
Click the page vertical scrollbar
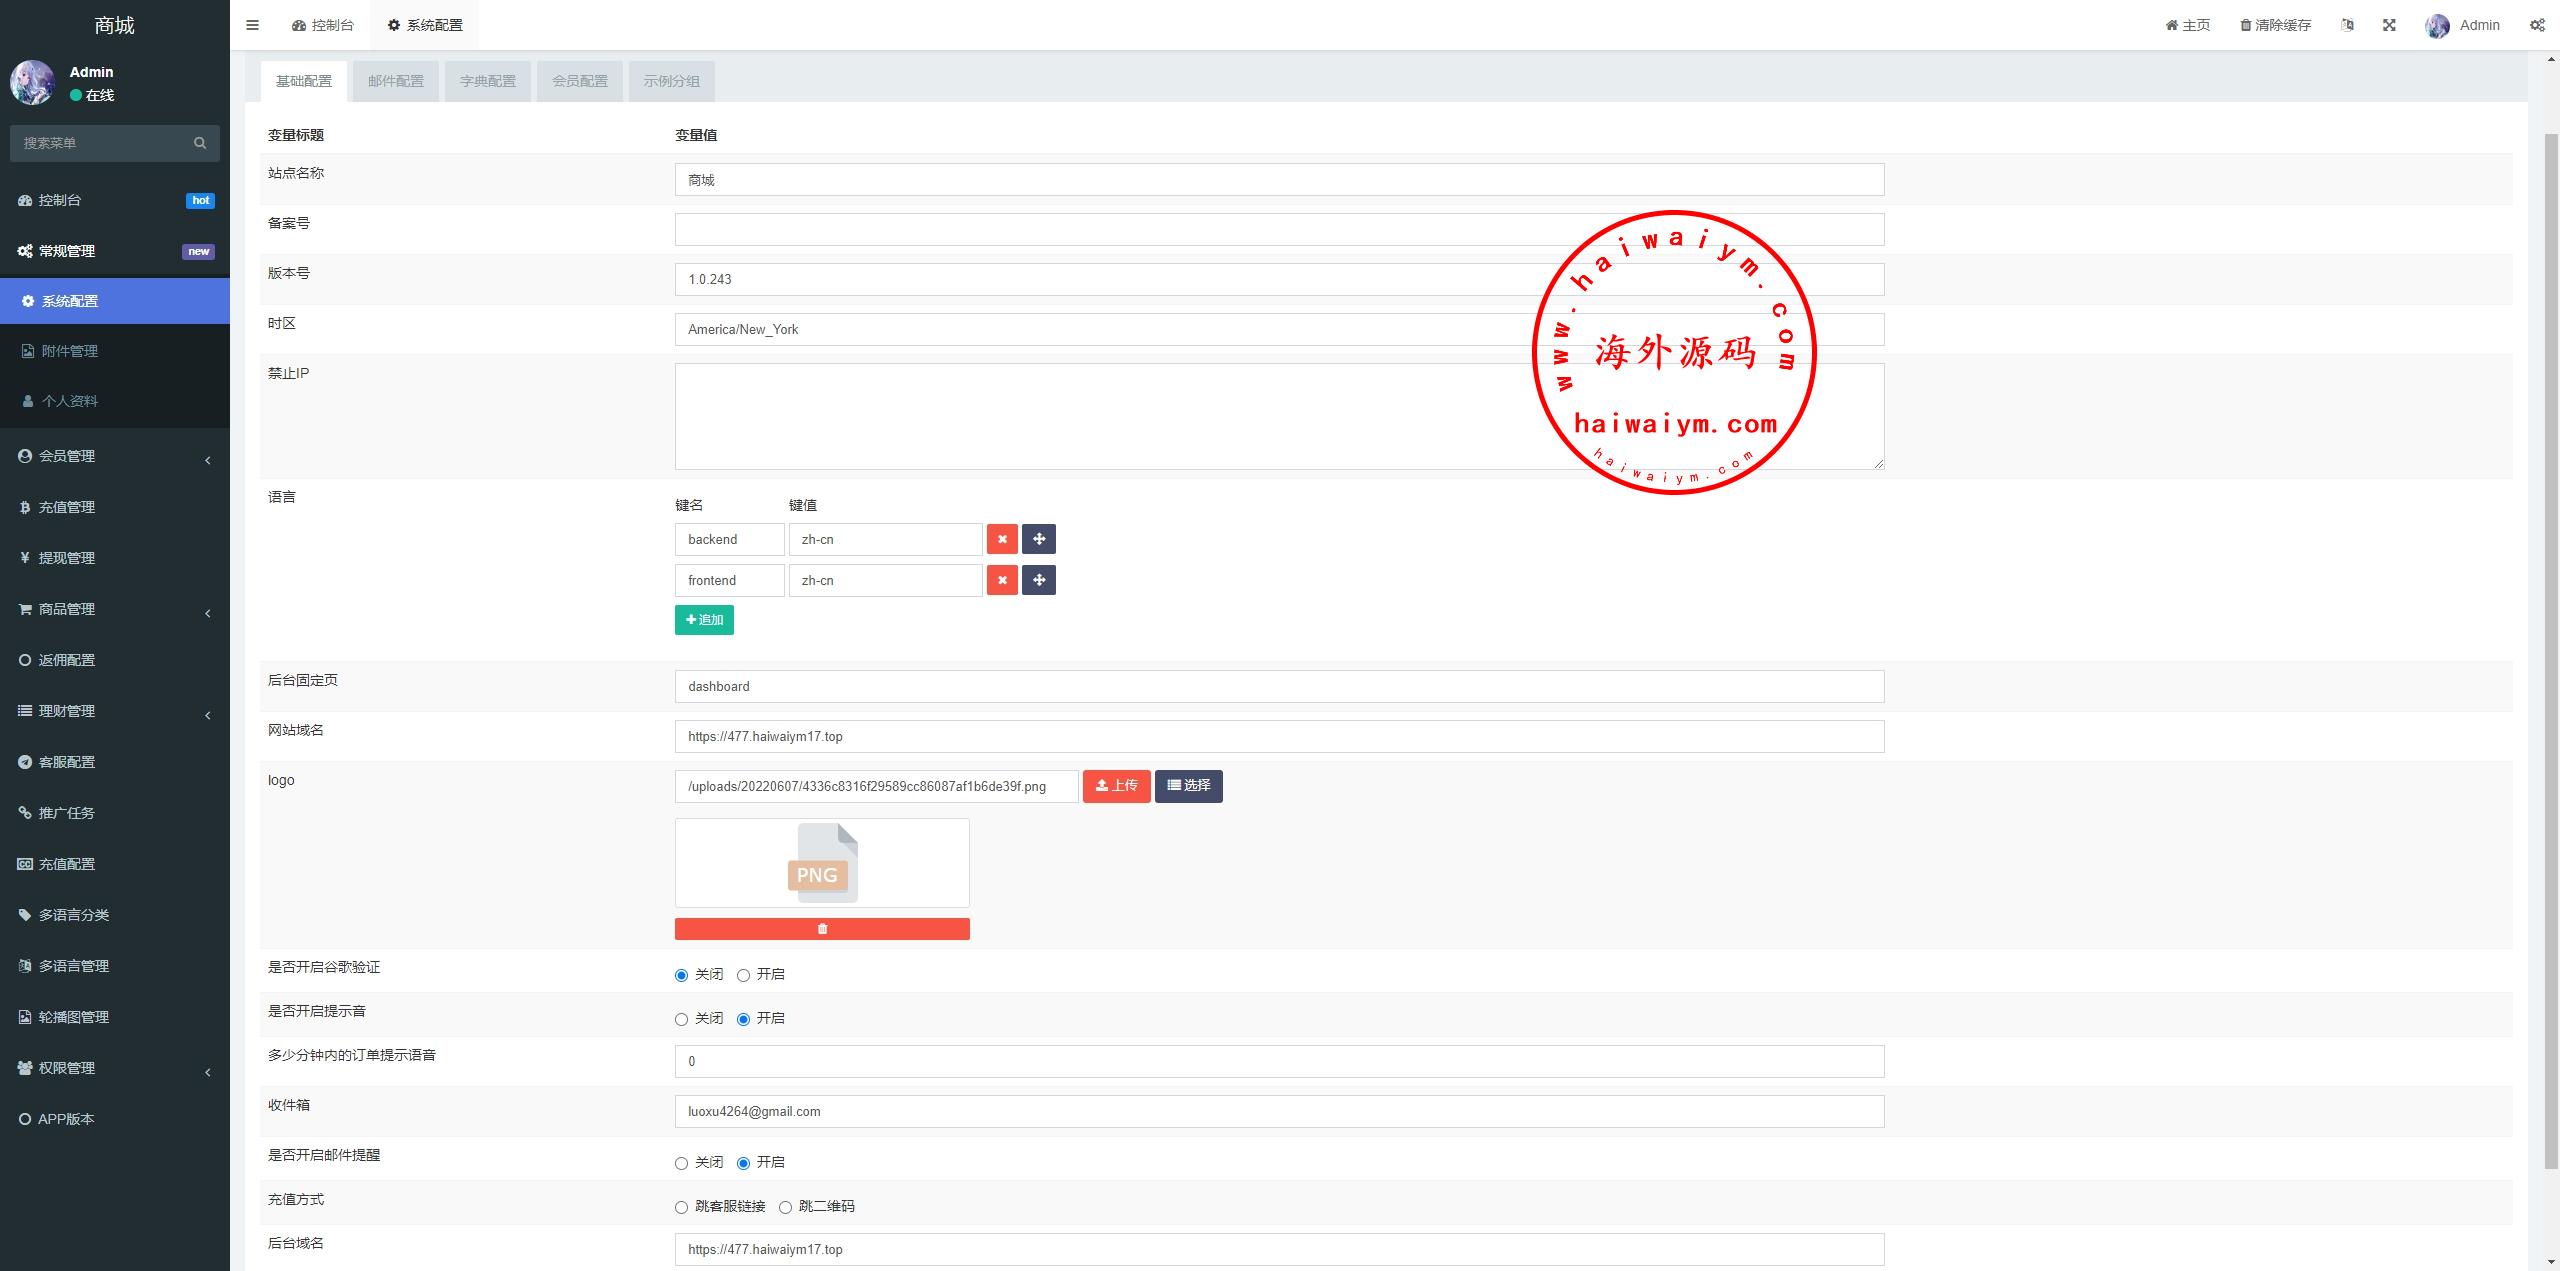[x=2551, y=650]
